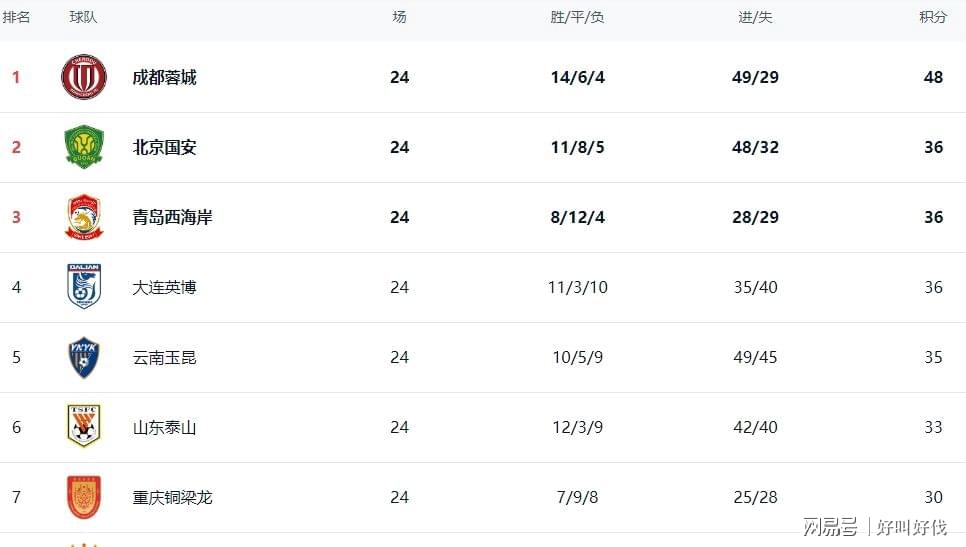Screen dimensions: 966x547
Task: Open team 北京国安 name link
Action: (164, 147)
